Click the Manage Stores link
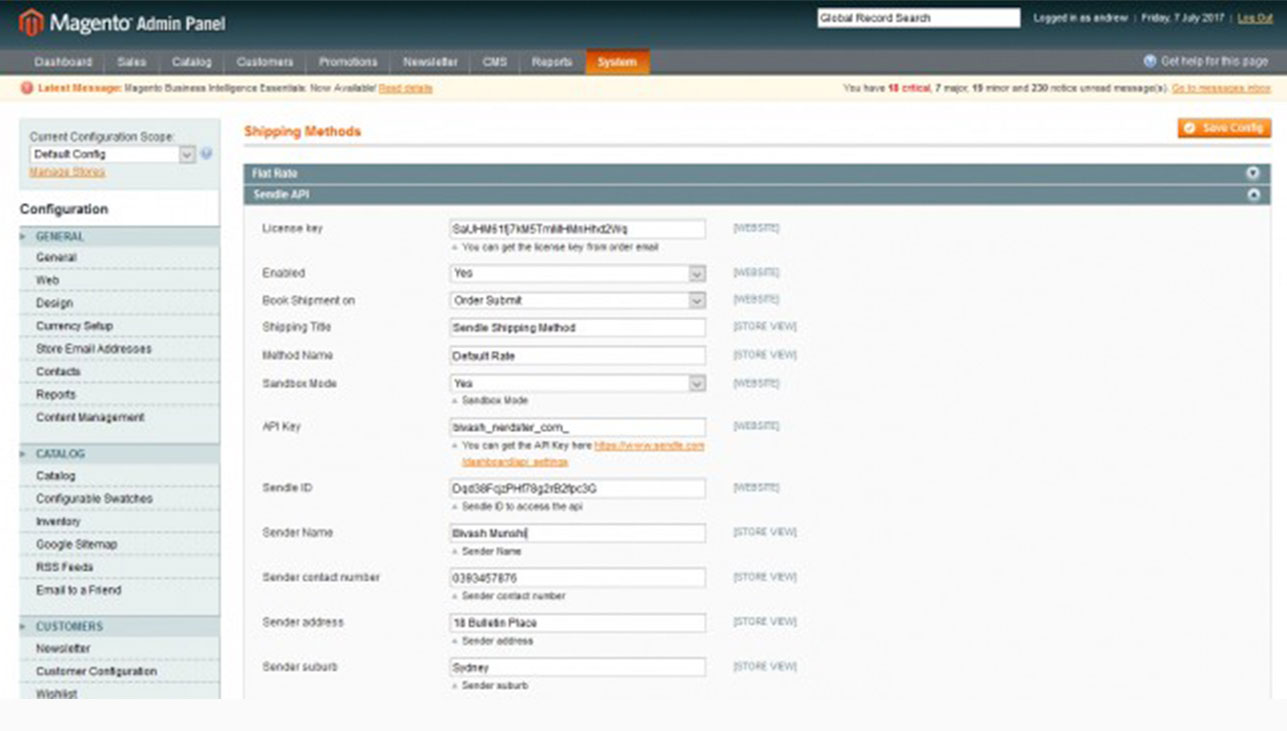The width and height of the screenshot is (1287, 731). 67,172
